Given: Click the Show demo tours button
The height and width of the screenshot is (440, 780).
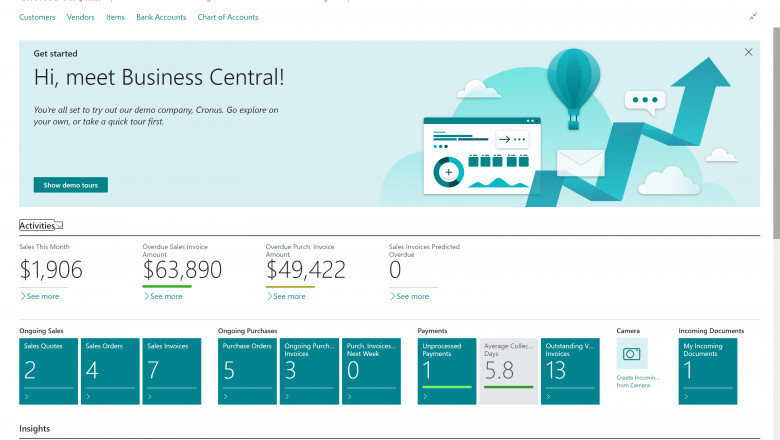Looking at the screenshot, I should (x=71, y=185).
